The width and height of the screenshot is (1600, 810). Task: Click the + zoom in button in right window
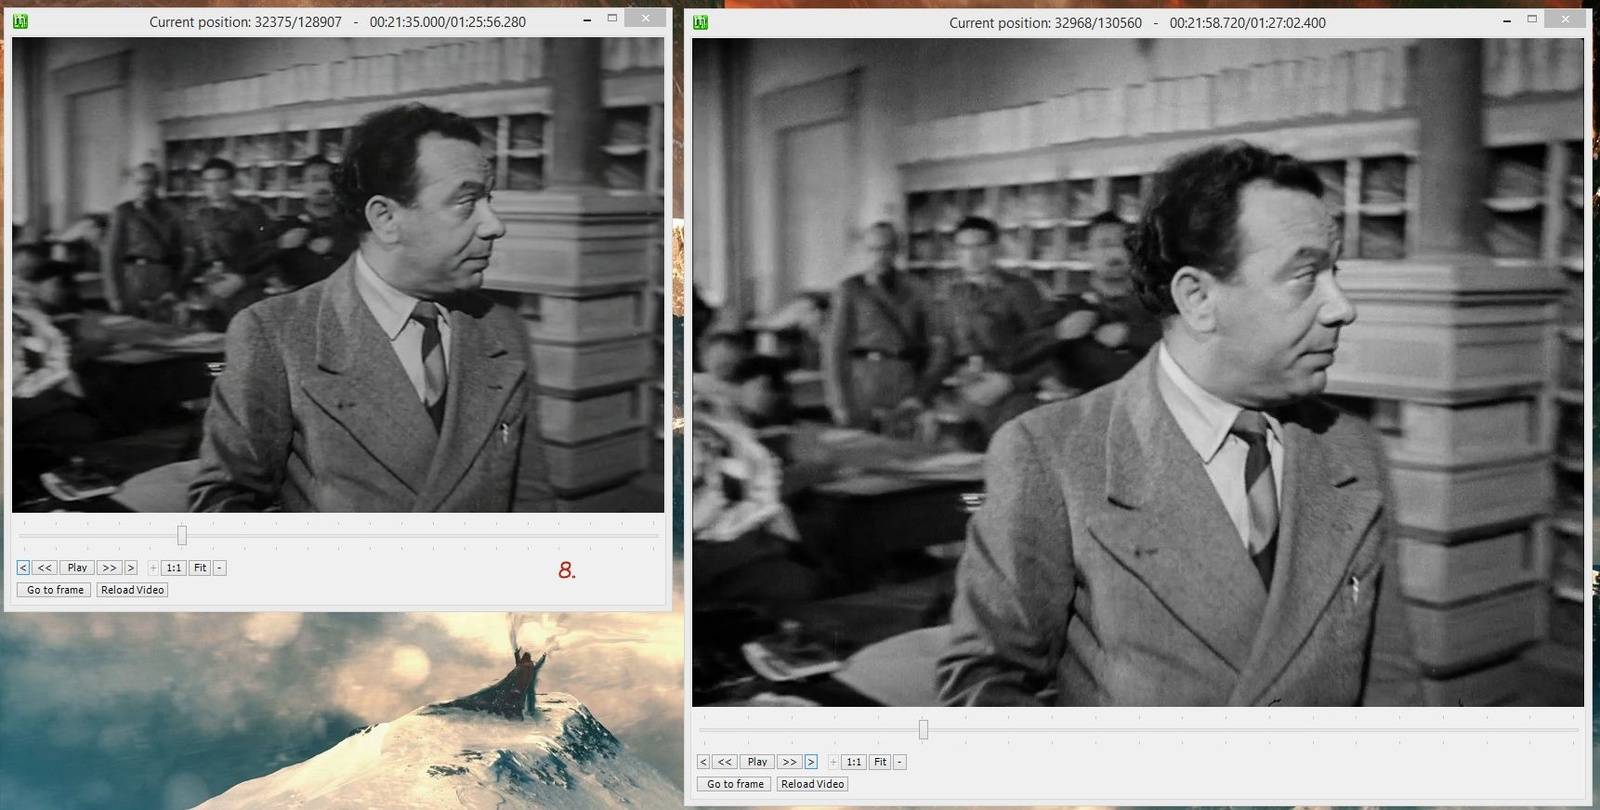pos(833,762)
